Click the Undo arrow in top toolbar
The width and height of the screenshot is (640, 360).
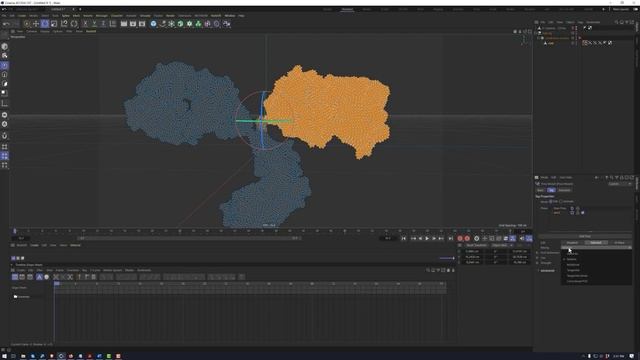click(6, 24)
